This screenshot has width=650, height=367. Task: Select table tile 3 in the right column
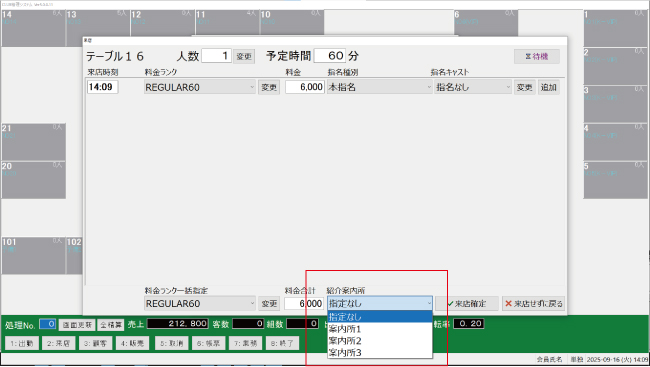coord(616,105)
